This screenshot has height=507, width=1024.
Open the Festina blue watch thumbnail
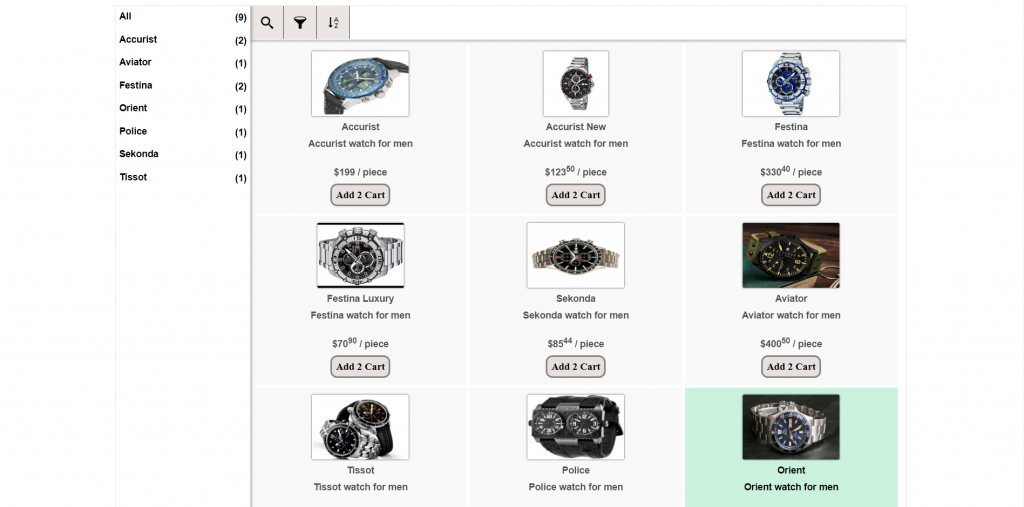point(791,84)
